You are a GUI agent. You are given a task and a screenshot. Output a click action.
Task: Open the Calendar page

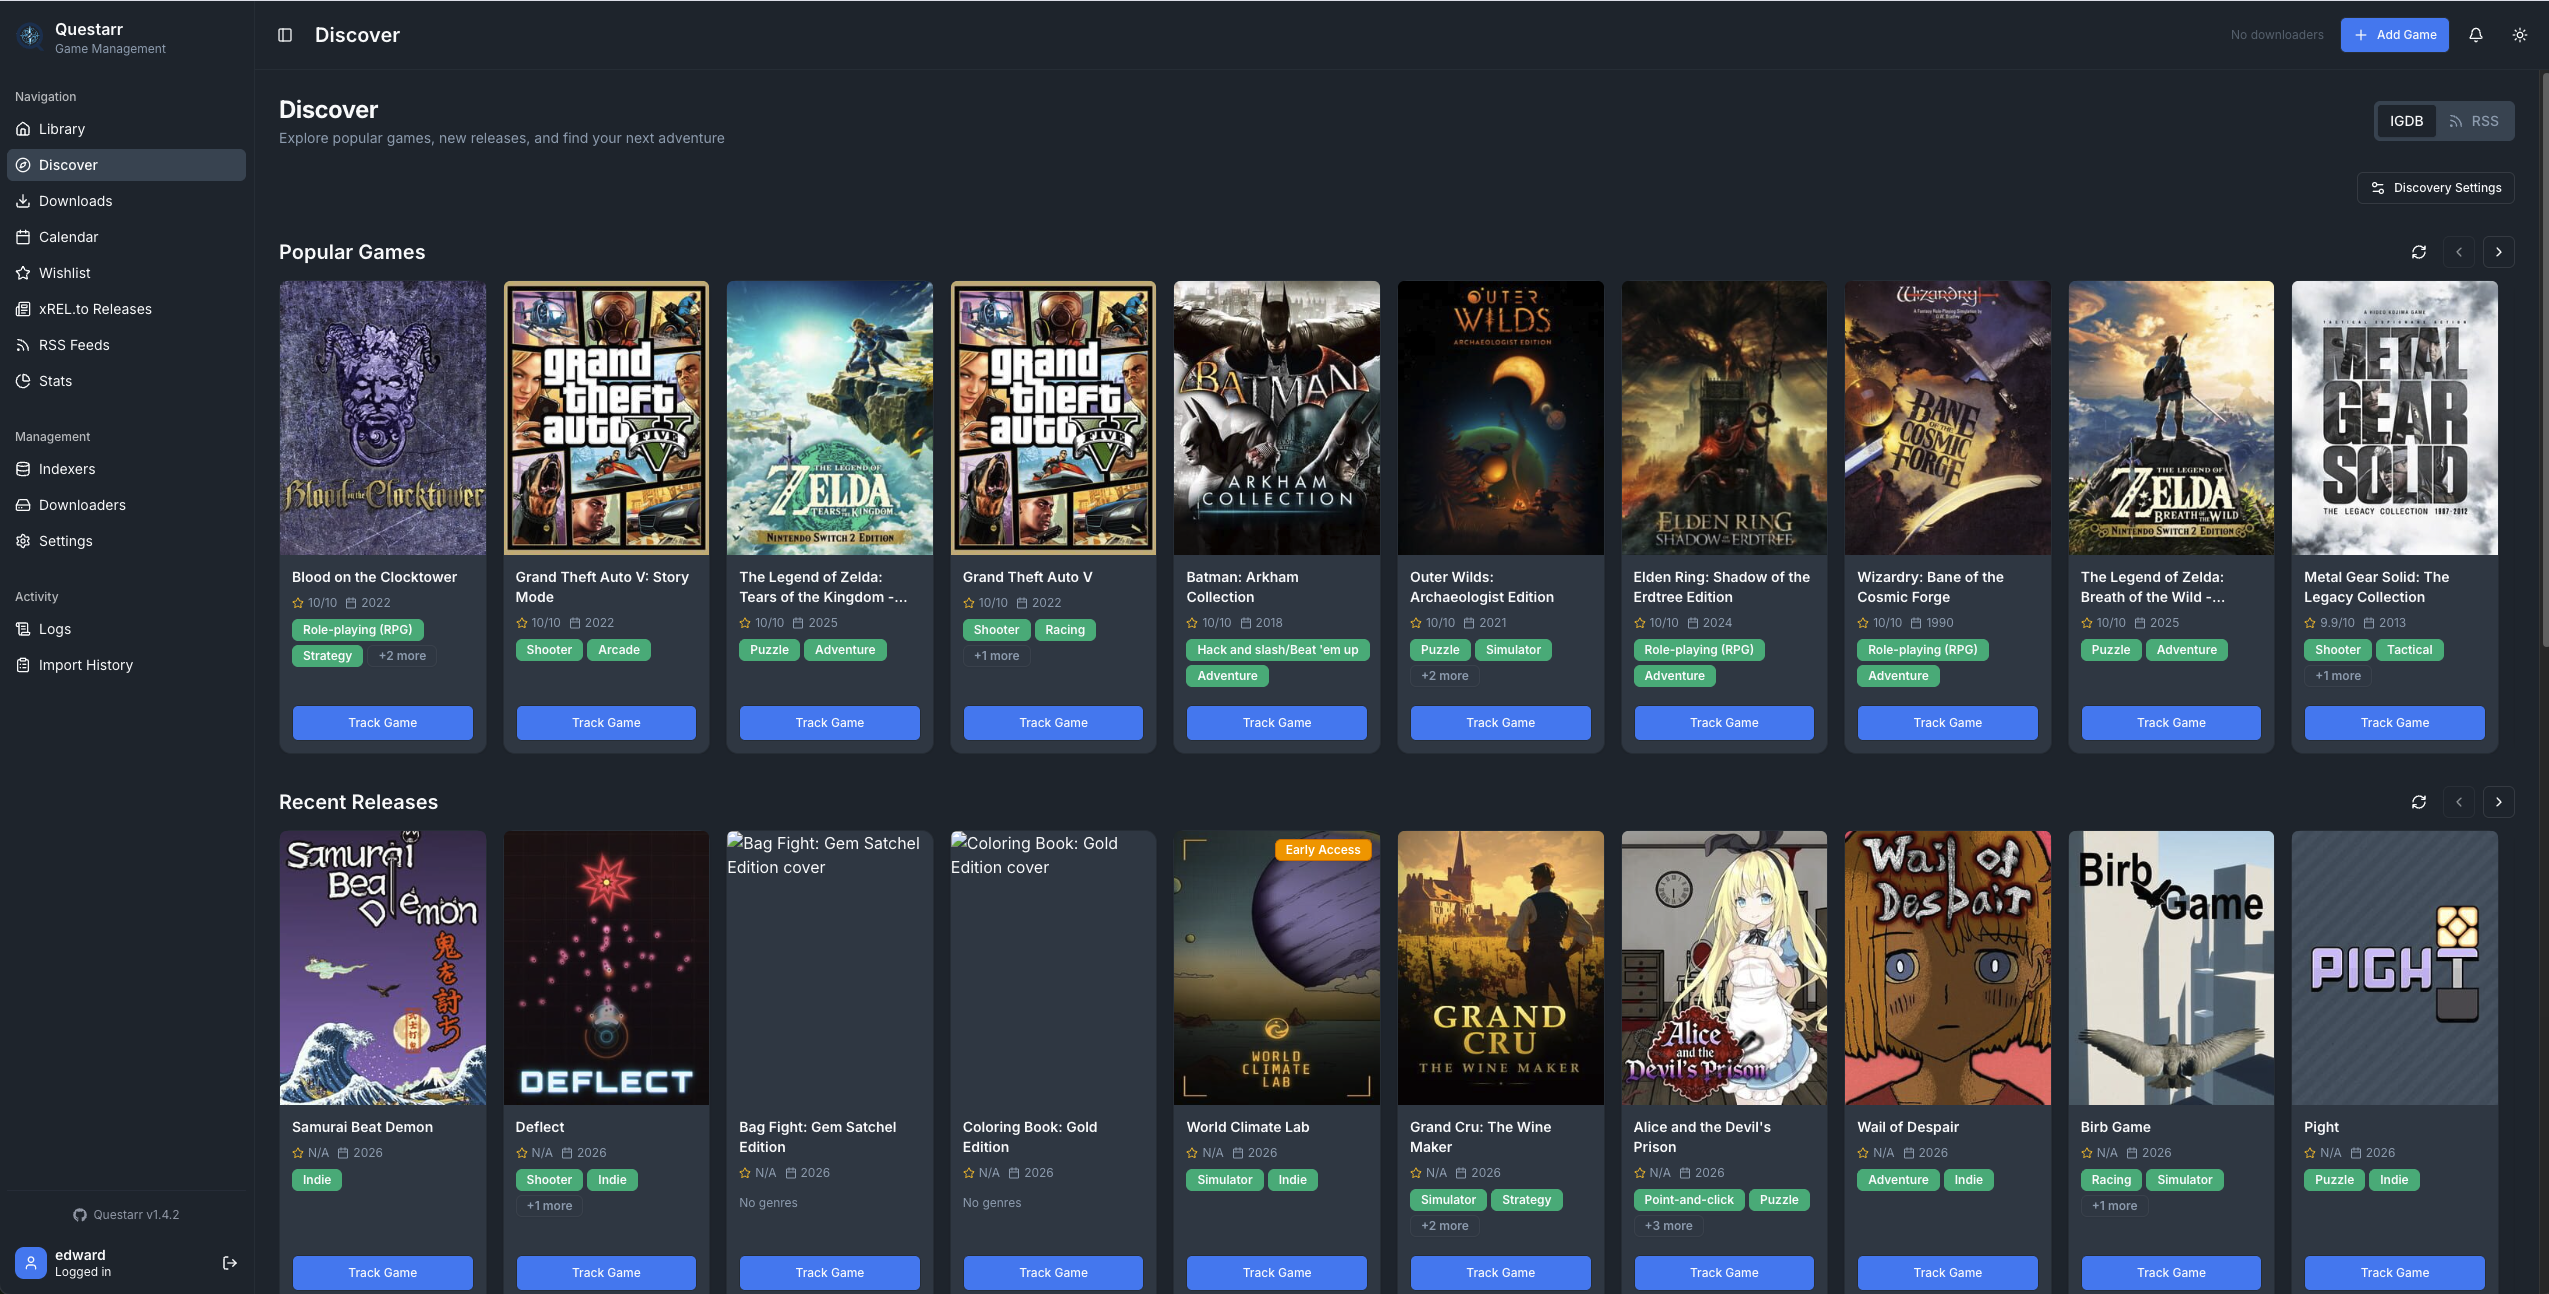(x=126, y=237)
